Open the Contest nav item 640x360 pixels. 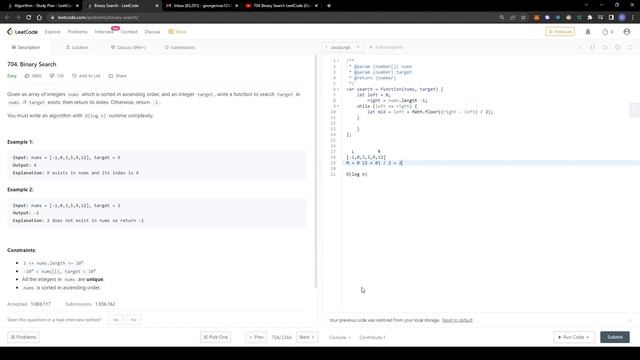(x=129, y=31)
